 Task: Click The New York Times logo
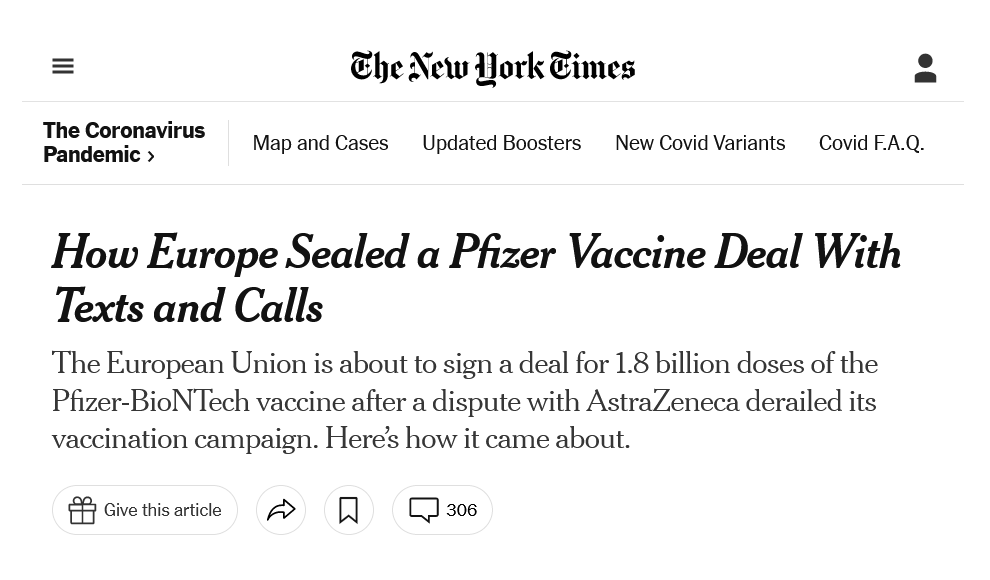pyautogui.click(x=493, y=67)
